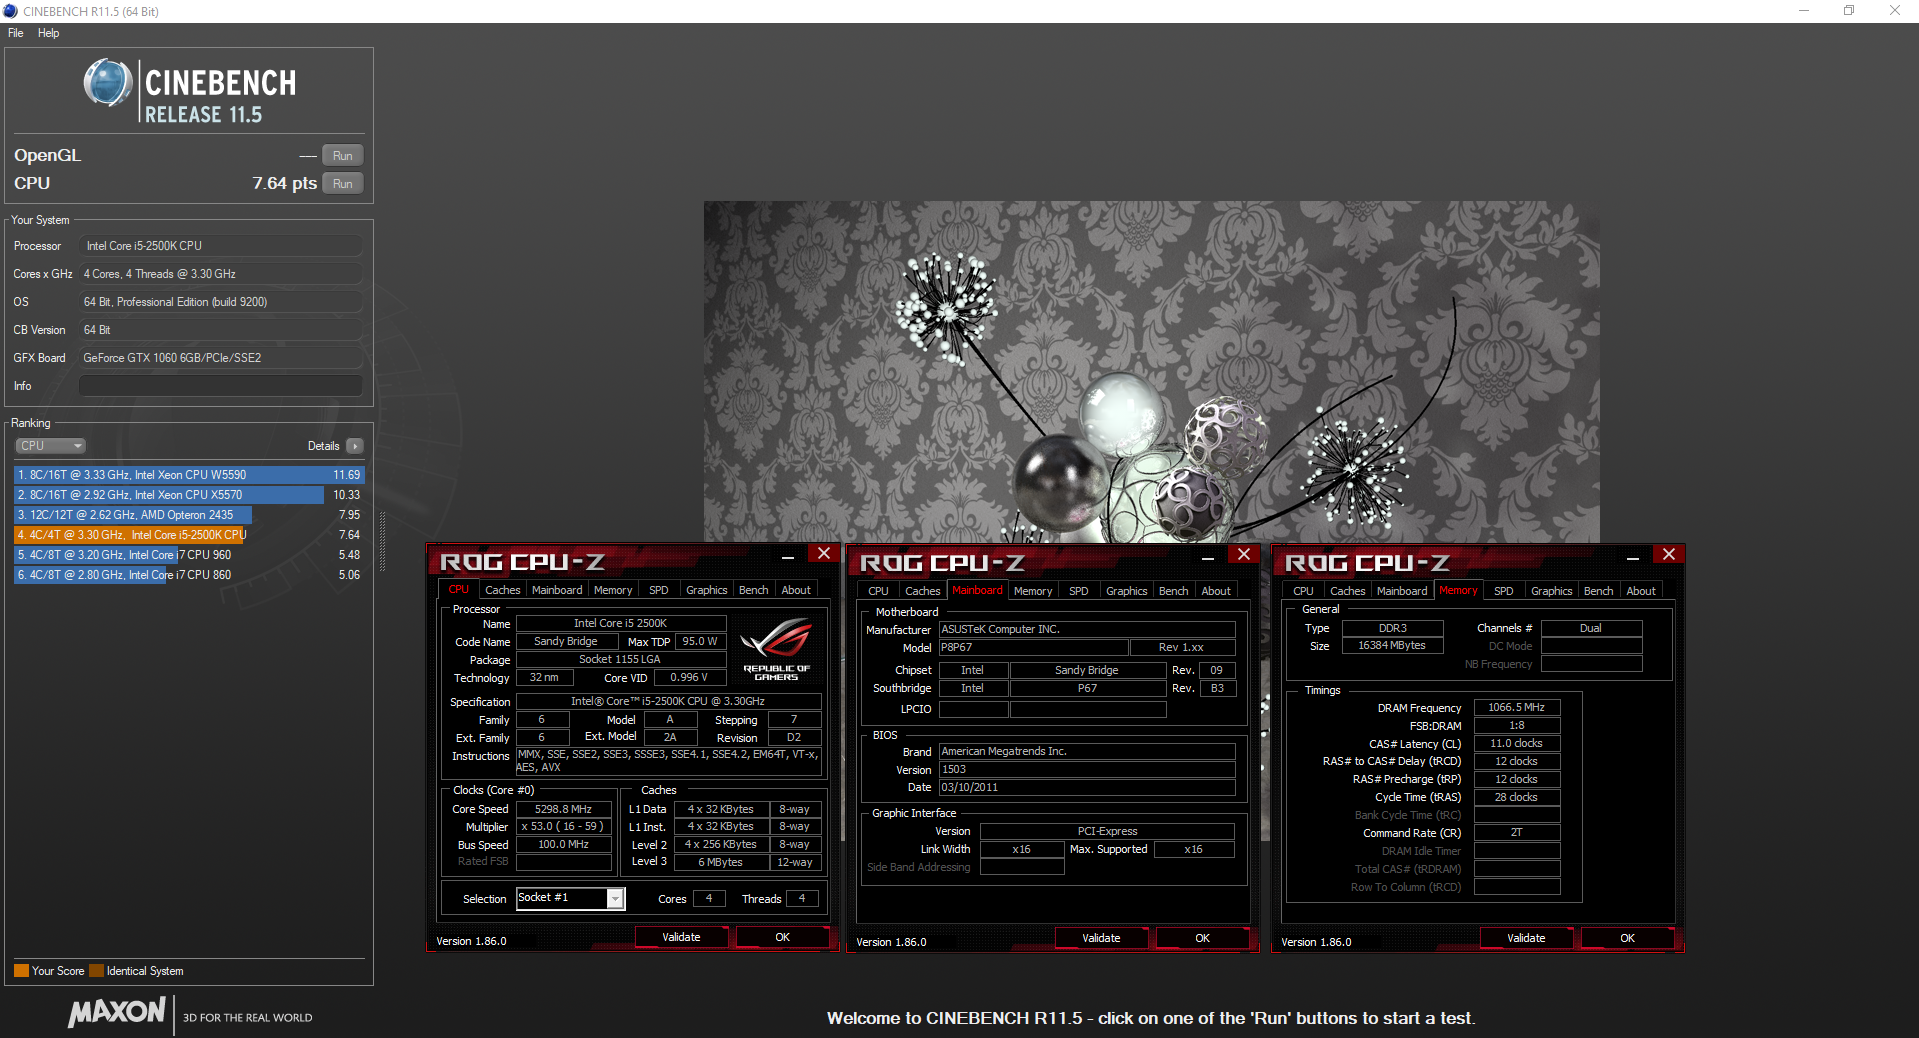Click Validate in Mainboard CPU-Z window

(x=1101, y=938)
